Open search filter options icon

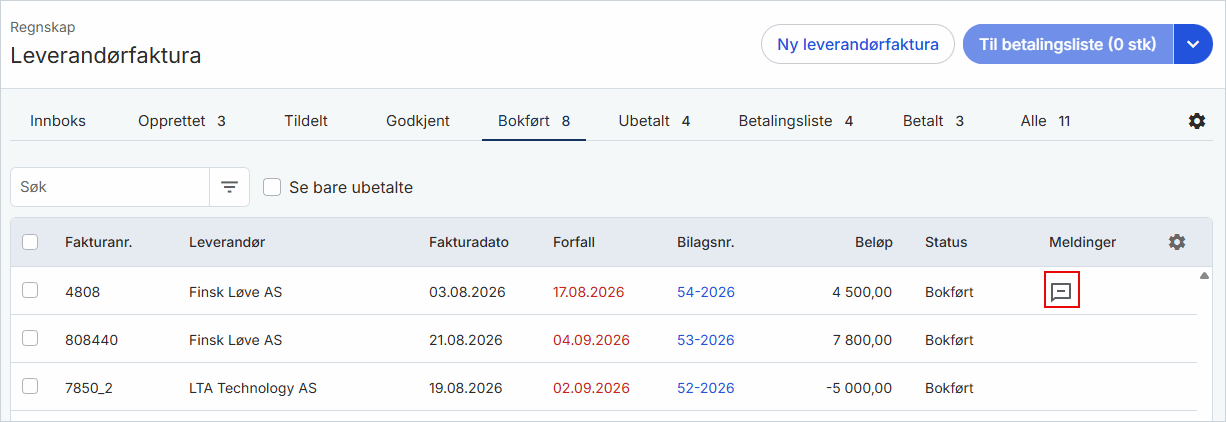pos(229,187)
